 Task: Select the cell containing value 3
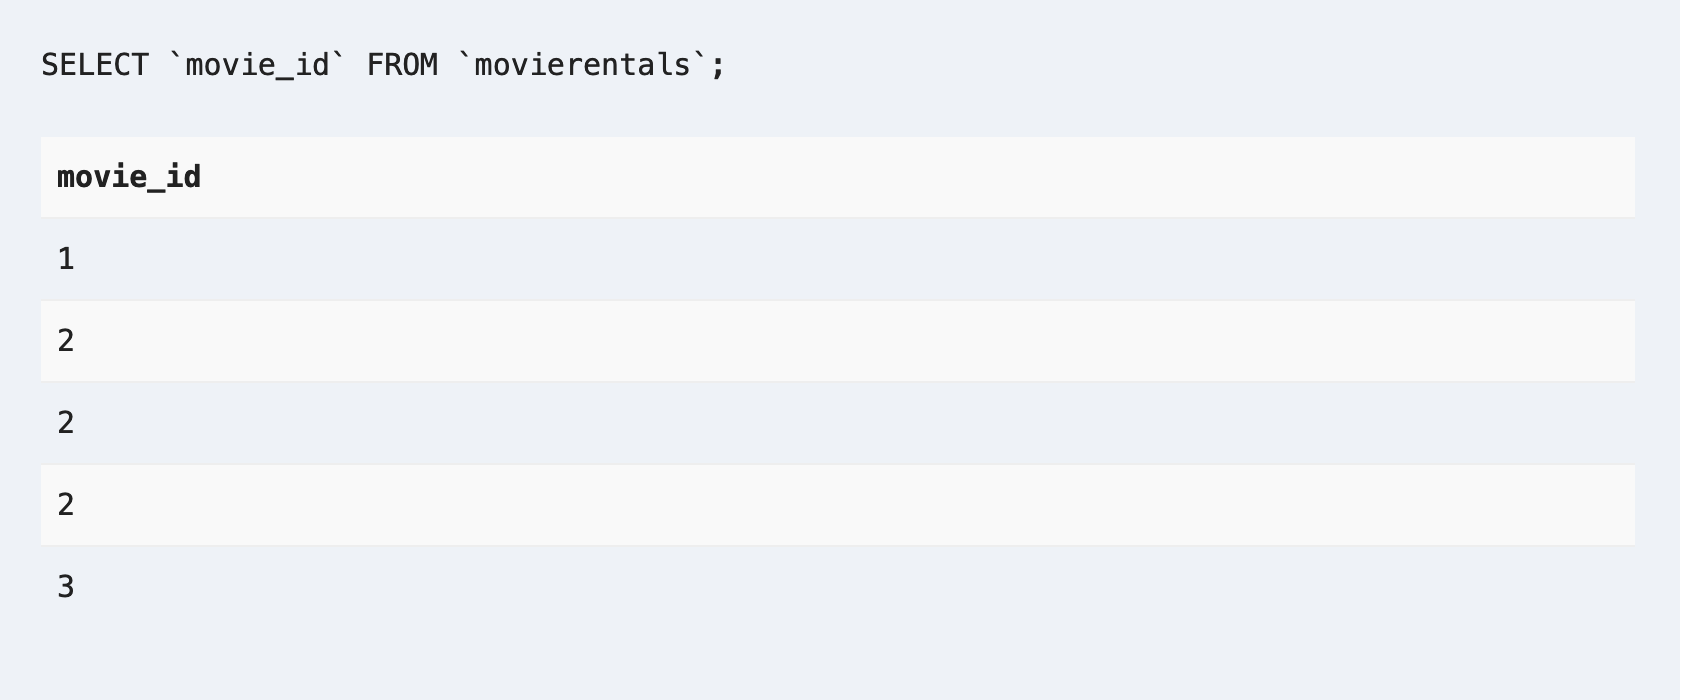66,587
